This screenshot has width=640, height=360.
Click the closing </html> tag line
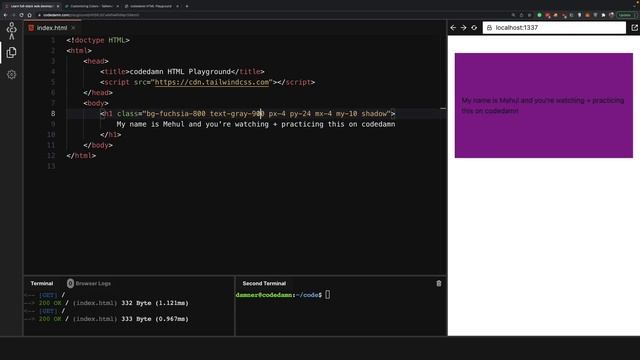[81, 156]
